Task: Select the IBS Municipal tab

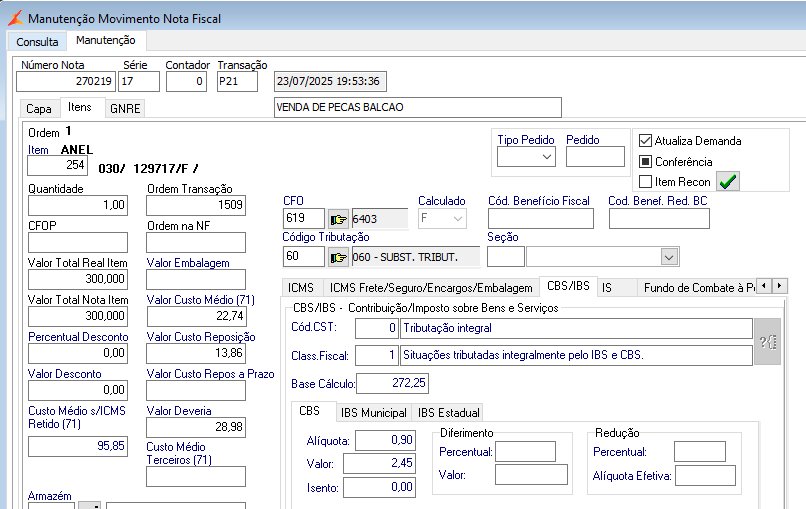Action: click(373, 412)
